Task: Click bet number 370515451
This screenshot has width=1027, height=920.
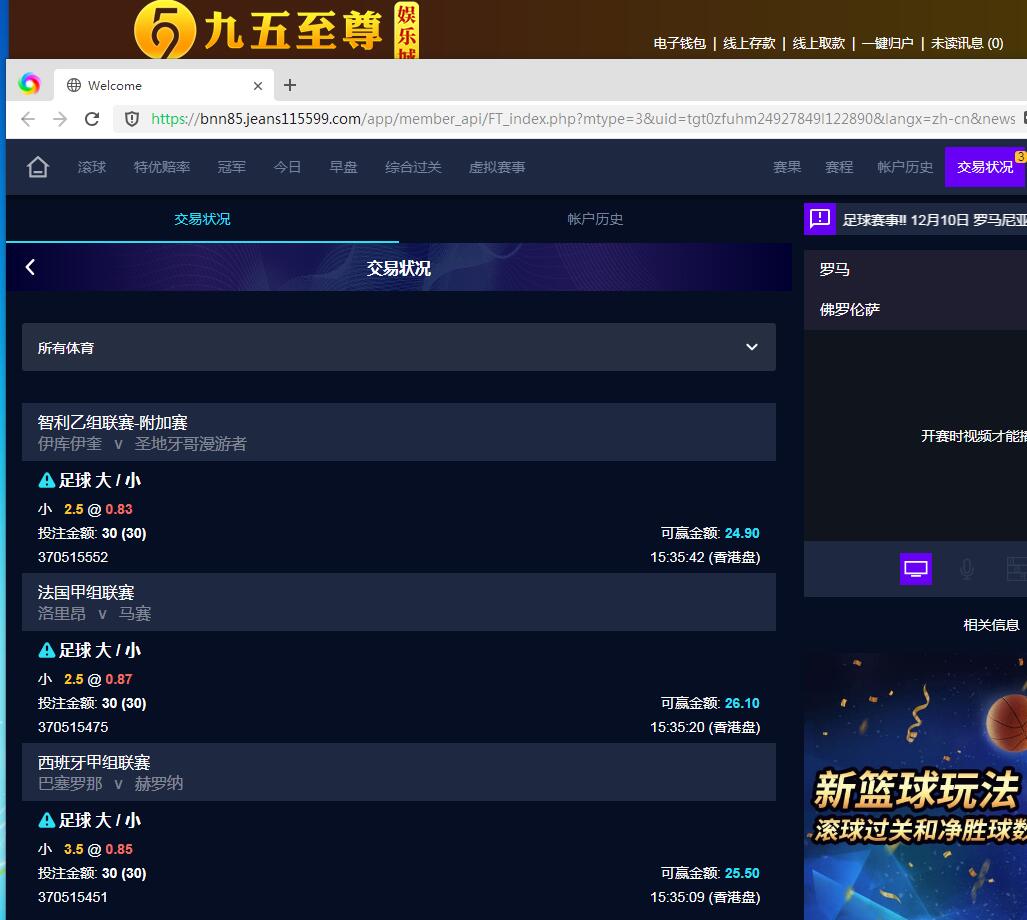Action: click(73, 897)
